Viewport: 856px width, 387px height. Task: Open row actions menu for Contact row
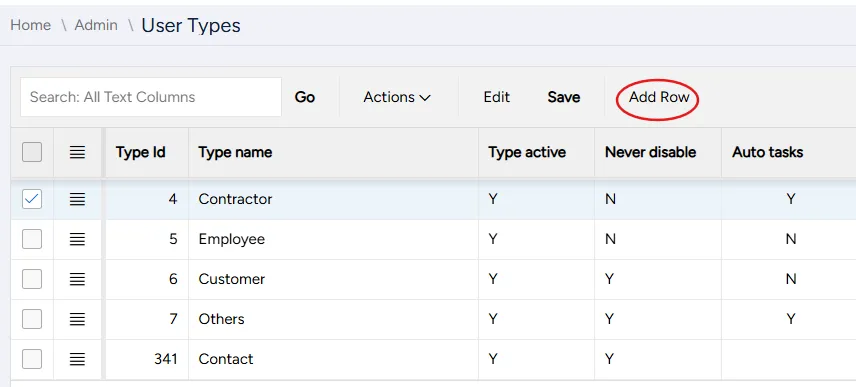pos(78,359)
